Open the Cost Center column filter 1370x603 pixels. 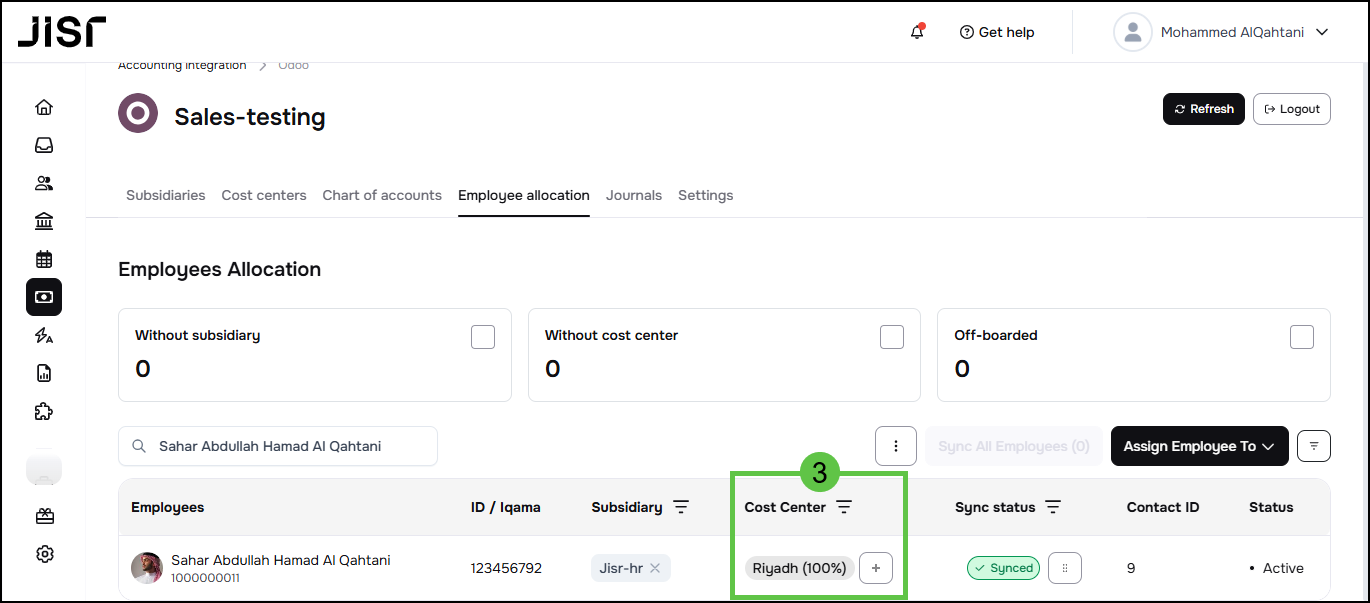[844, 507]
